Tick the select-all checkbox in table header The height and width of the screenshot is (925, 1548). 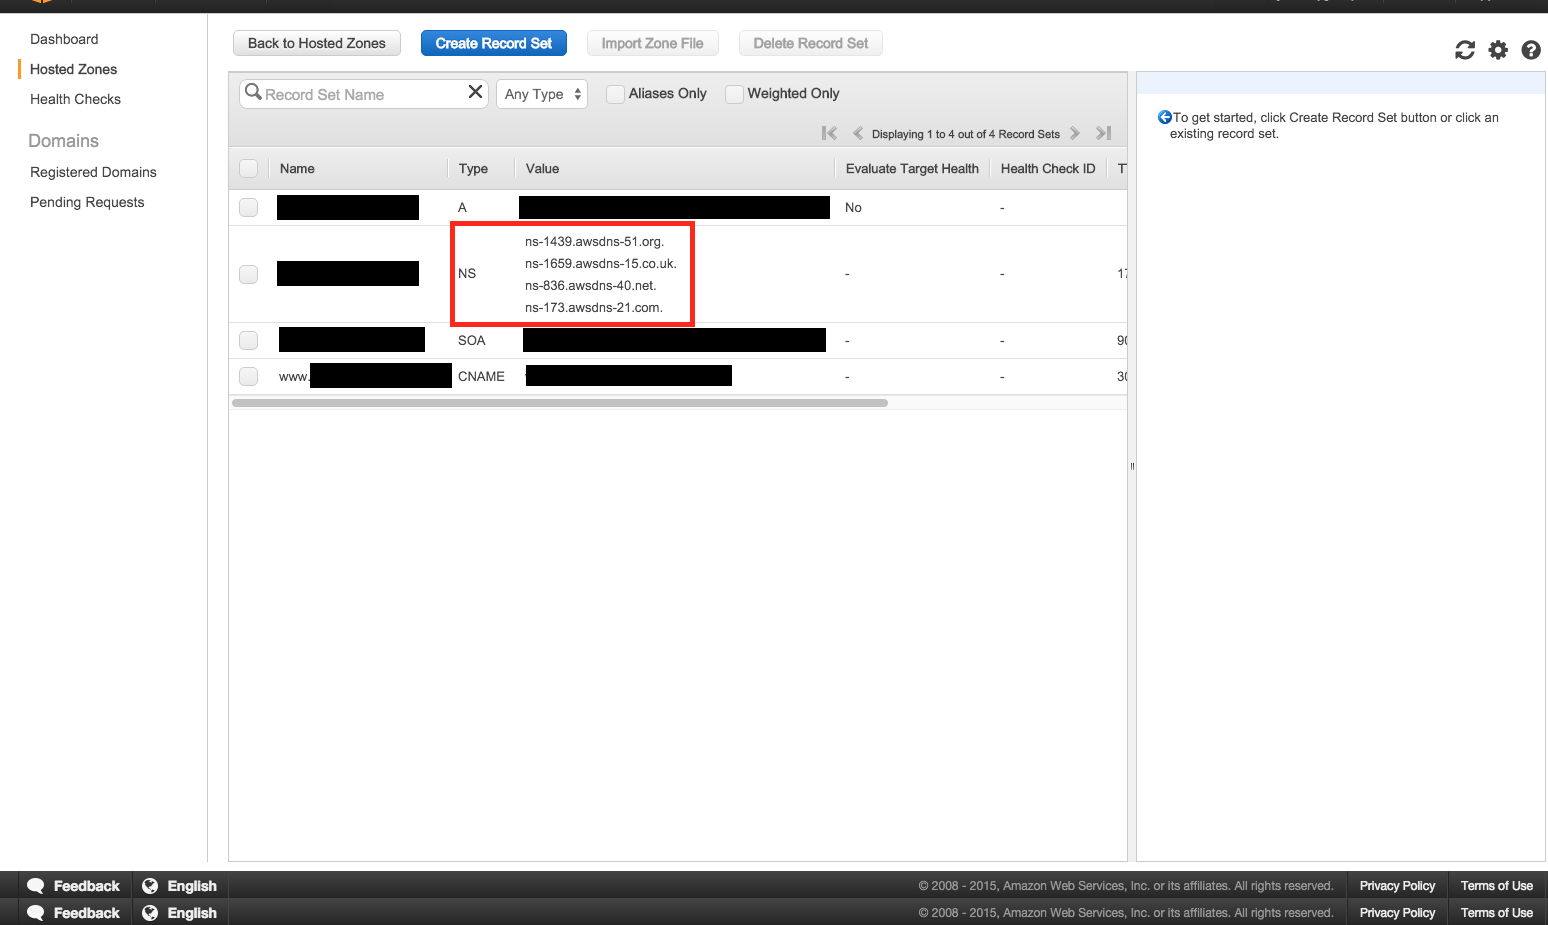coord(249,168)
